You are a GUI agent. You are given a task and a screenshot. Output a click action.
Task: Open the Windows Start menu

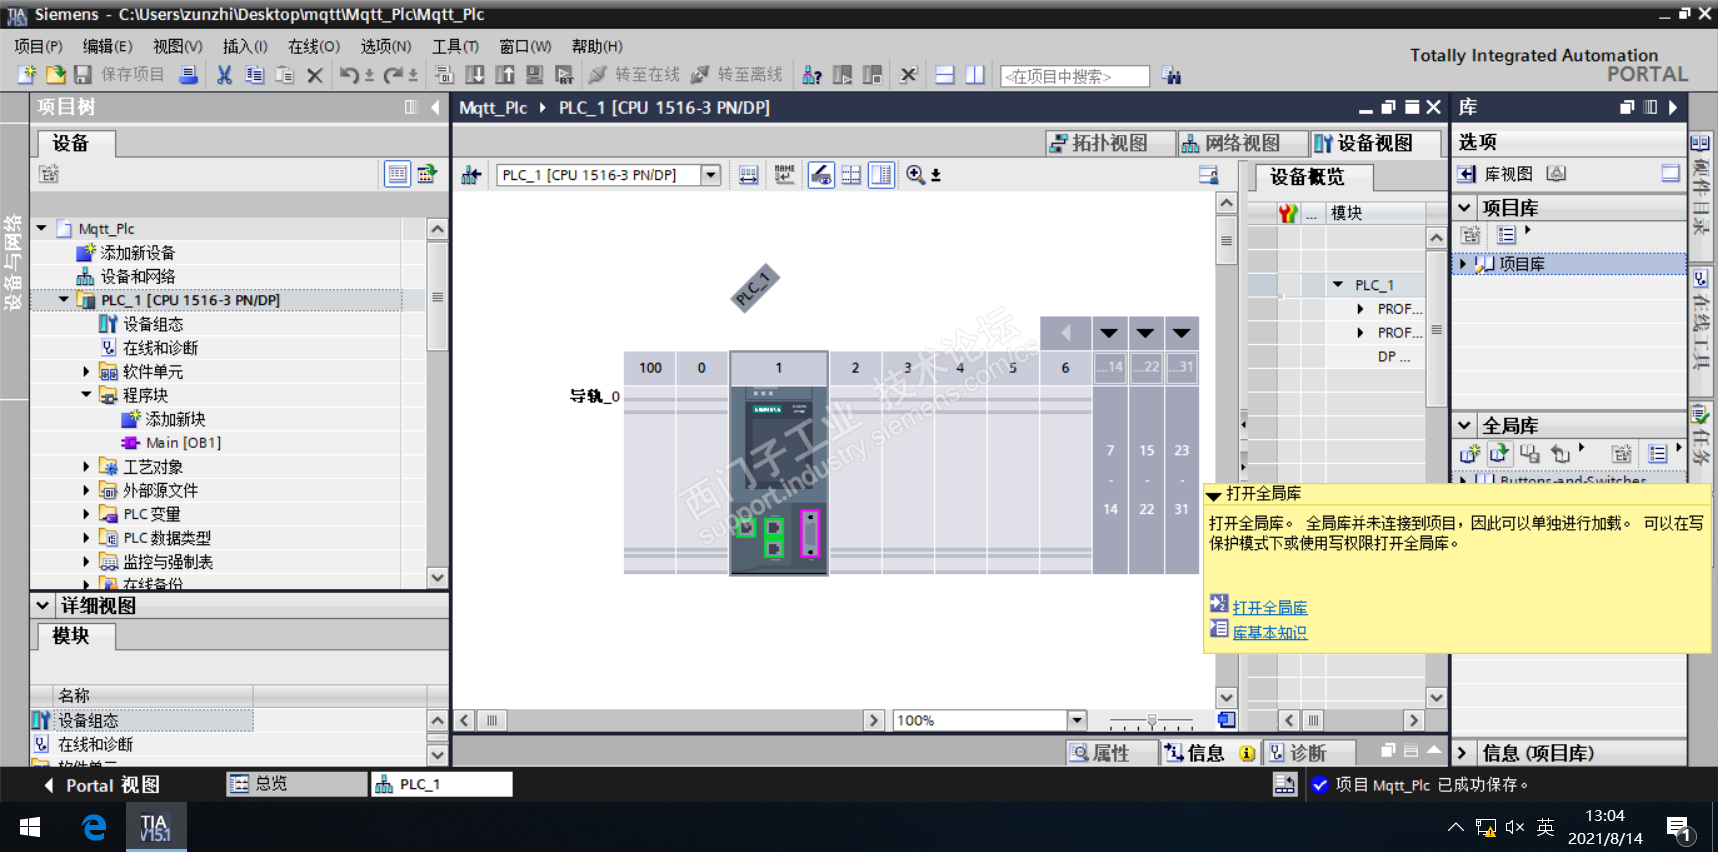point(30,827)
